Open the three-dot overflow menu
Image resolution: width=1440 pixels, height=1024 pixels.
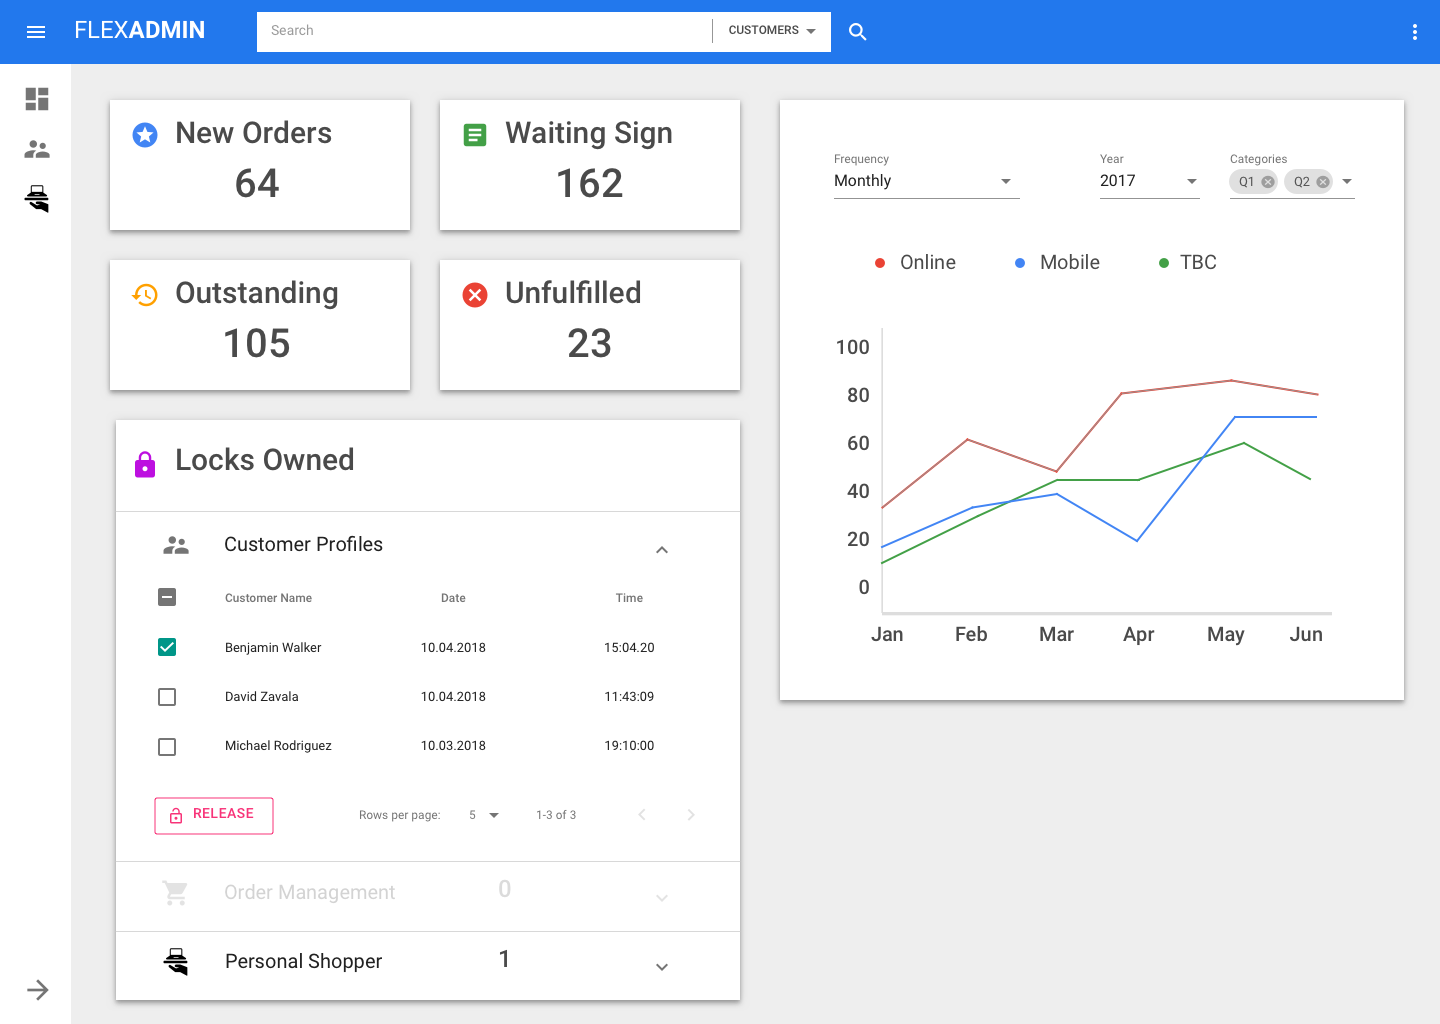(1414, 32)
